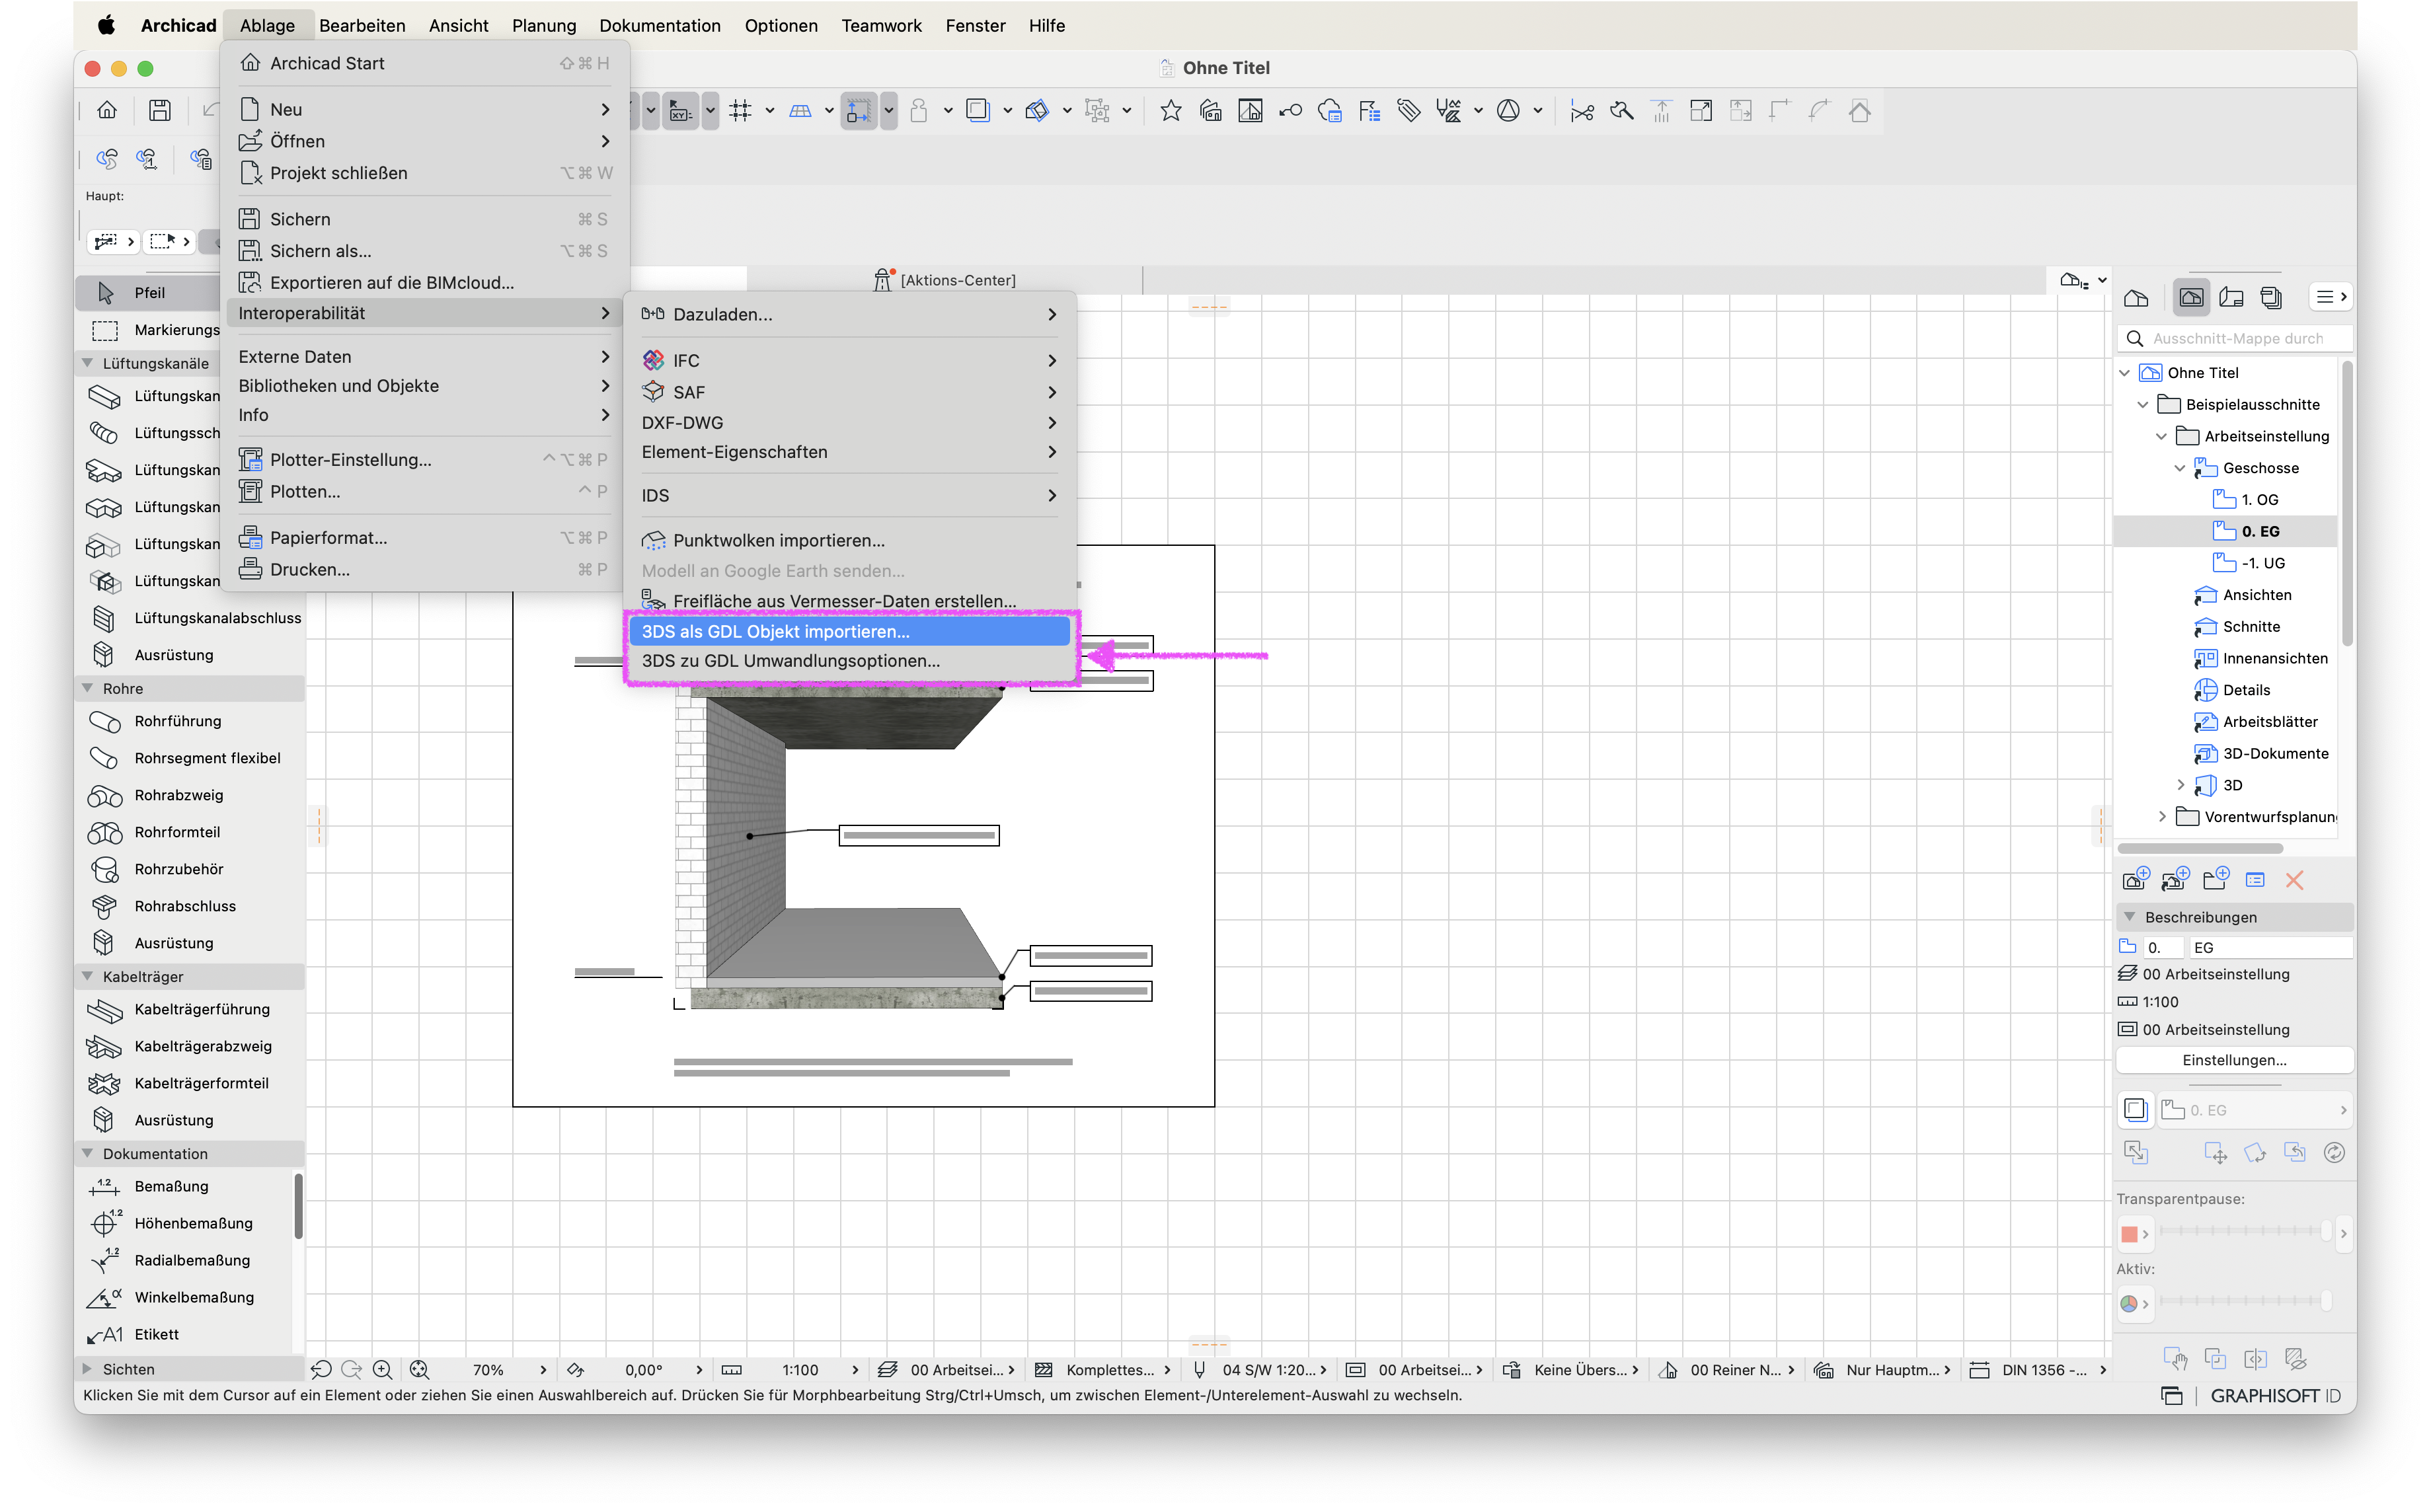Expand the Vorentwurfsplanung folder
This screenshot has width=2431, height=1512.
(x=2162, y=817)
